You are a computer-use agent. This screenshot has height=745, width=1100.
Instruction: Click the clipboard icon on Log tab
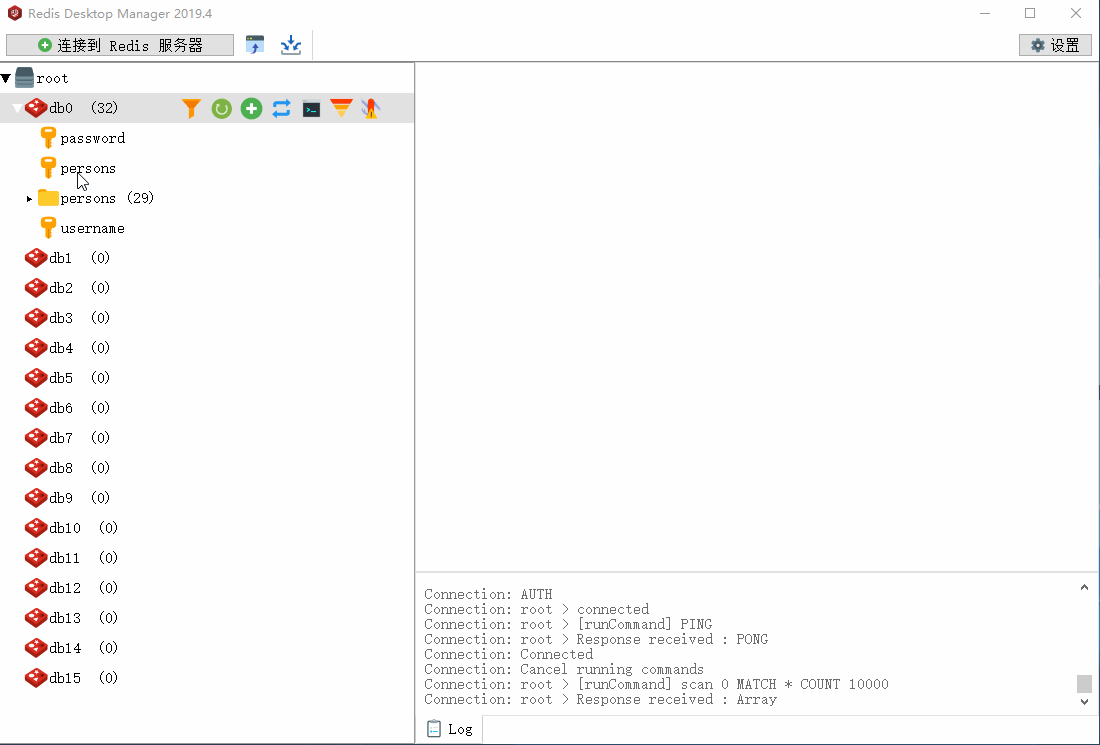[x=434, y=729]
